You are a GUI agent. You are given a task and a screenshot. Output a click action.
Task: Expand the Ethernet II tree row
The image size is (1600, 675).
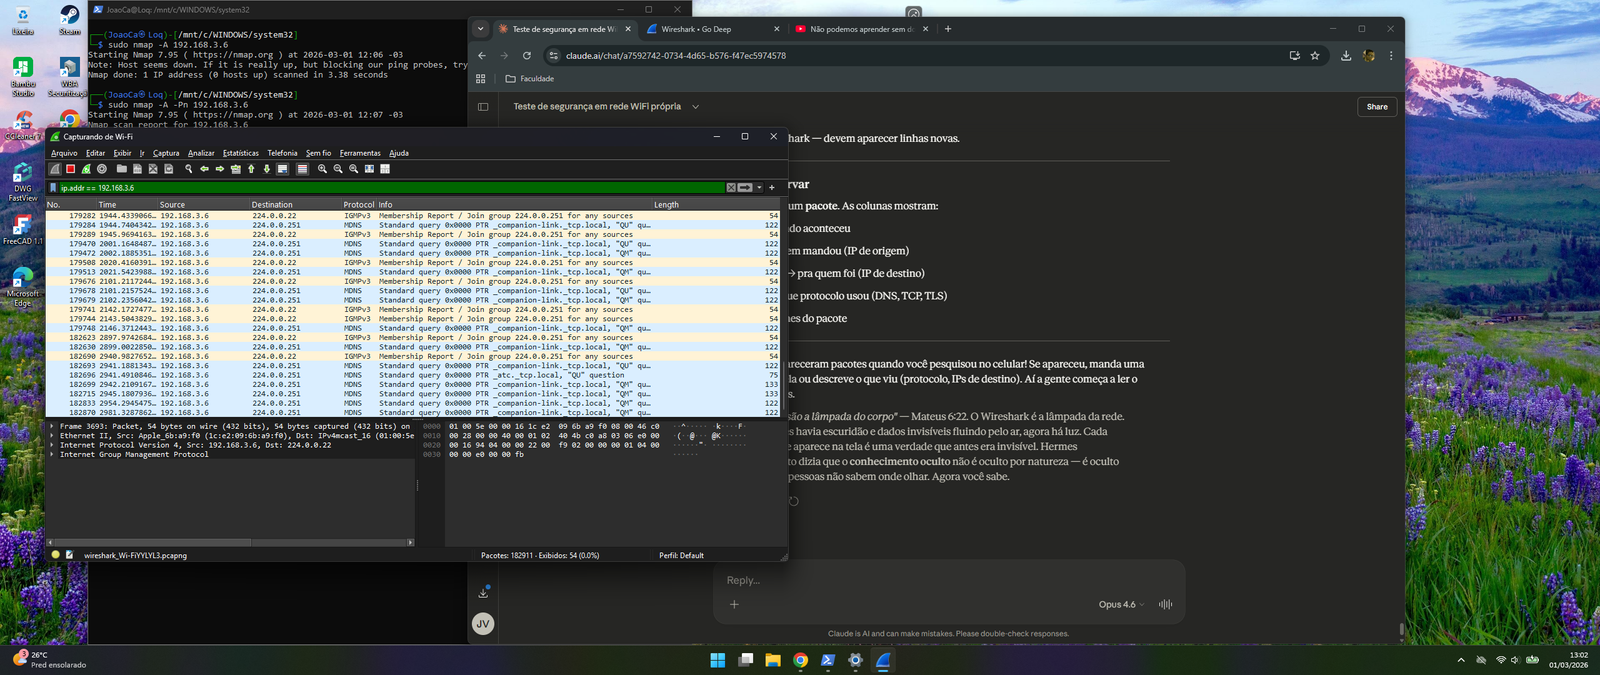[x=52, y=436]
